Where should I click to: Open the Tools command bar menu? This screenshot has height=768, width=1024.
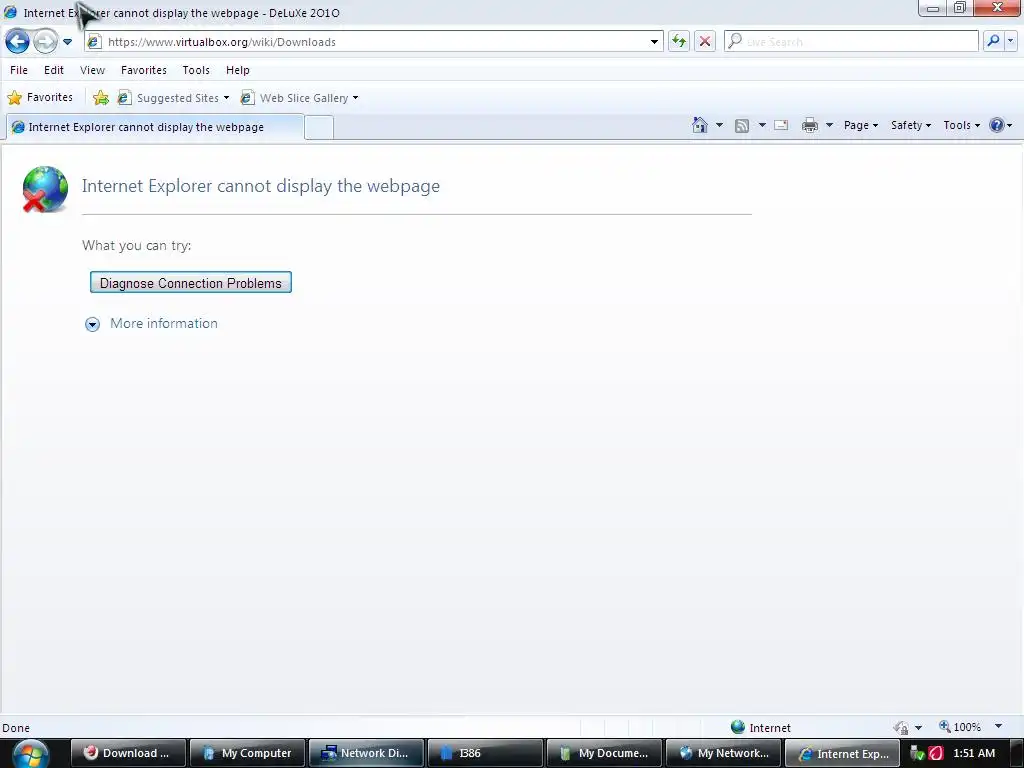coord(961,125)
